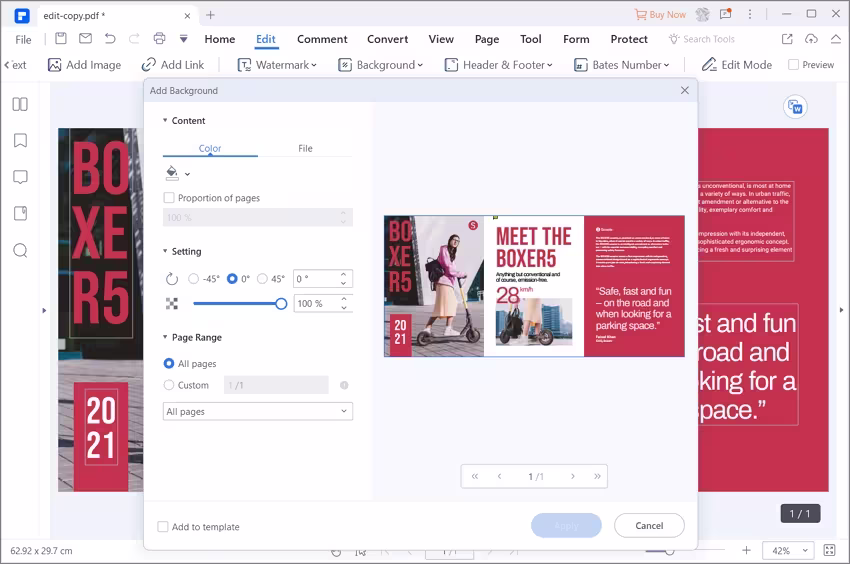The image size is (850, 564).
Task: Open the Attachments panel icon
Action: tap(20, 214)
